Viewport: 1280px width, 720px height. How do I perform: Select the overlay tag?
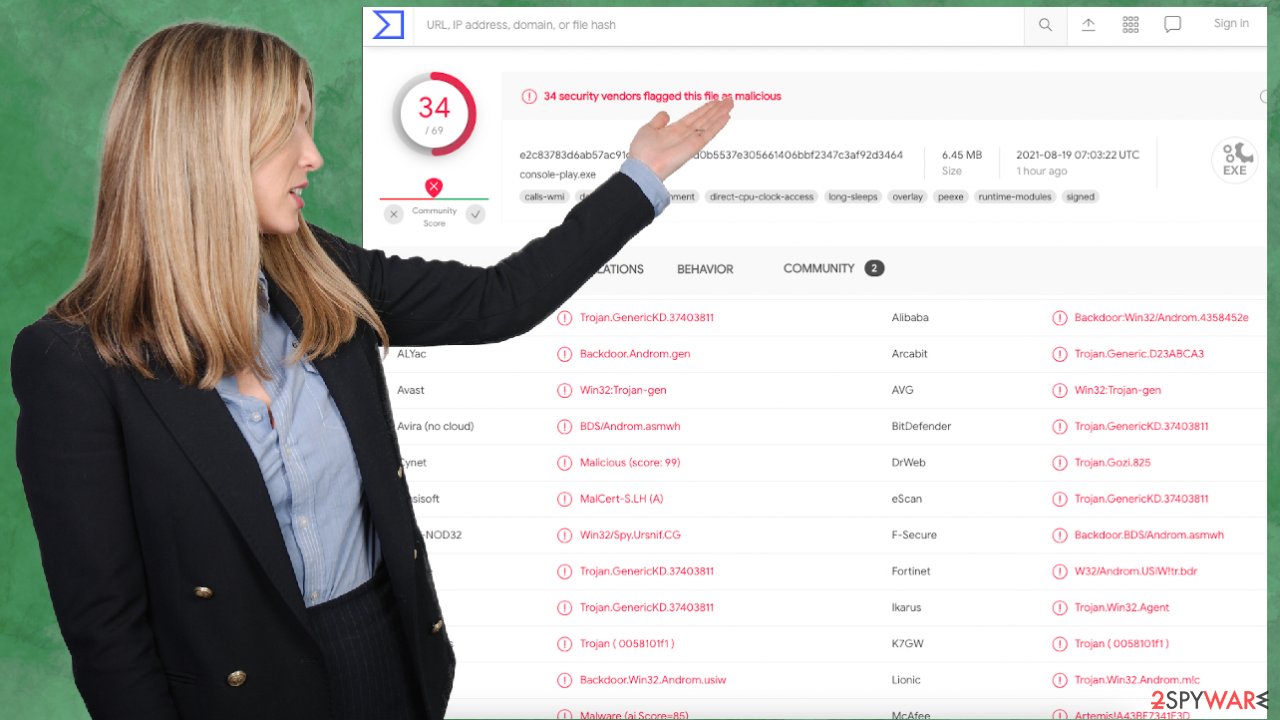(x=907, y=197)
